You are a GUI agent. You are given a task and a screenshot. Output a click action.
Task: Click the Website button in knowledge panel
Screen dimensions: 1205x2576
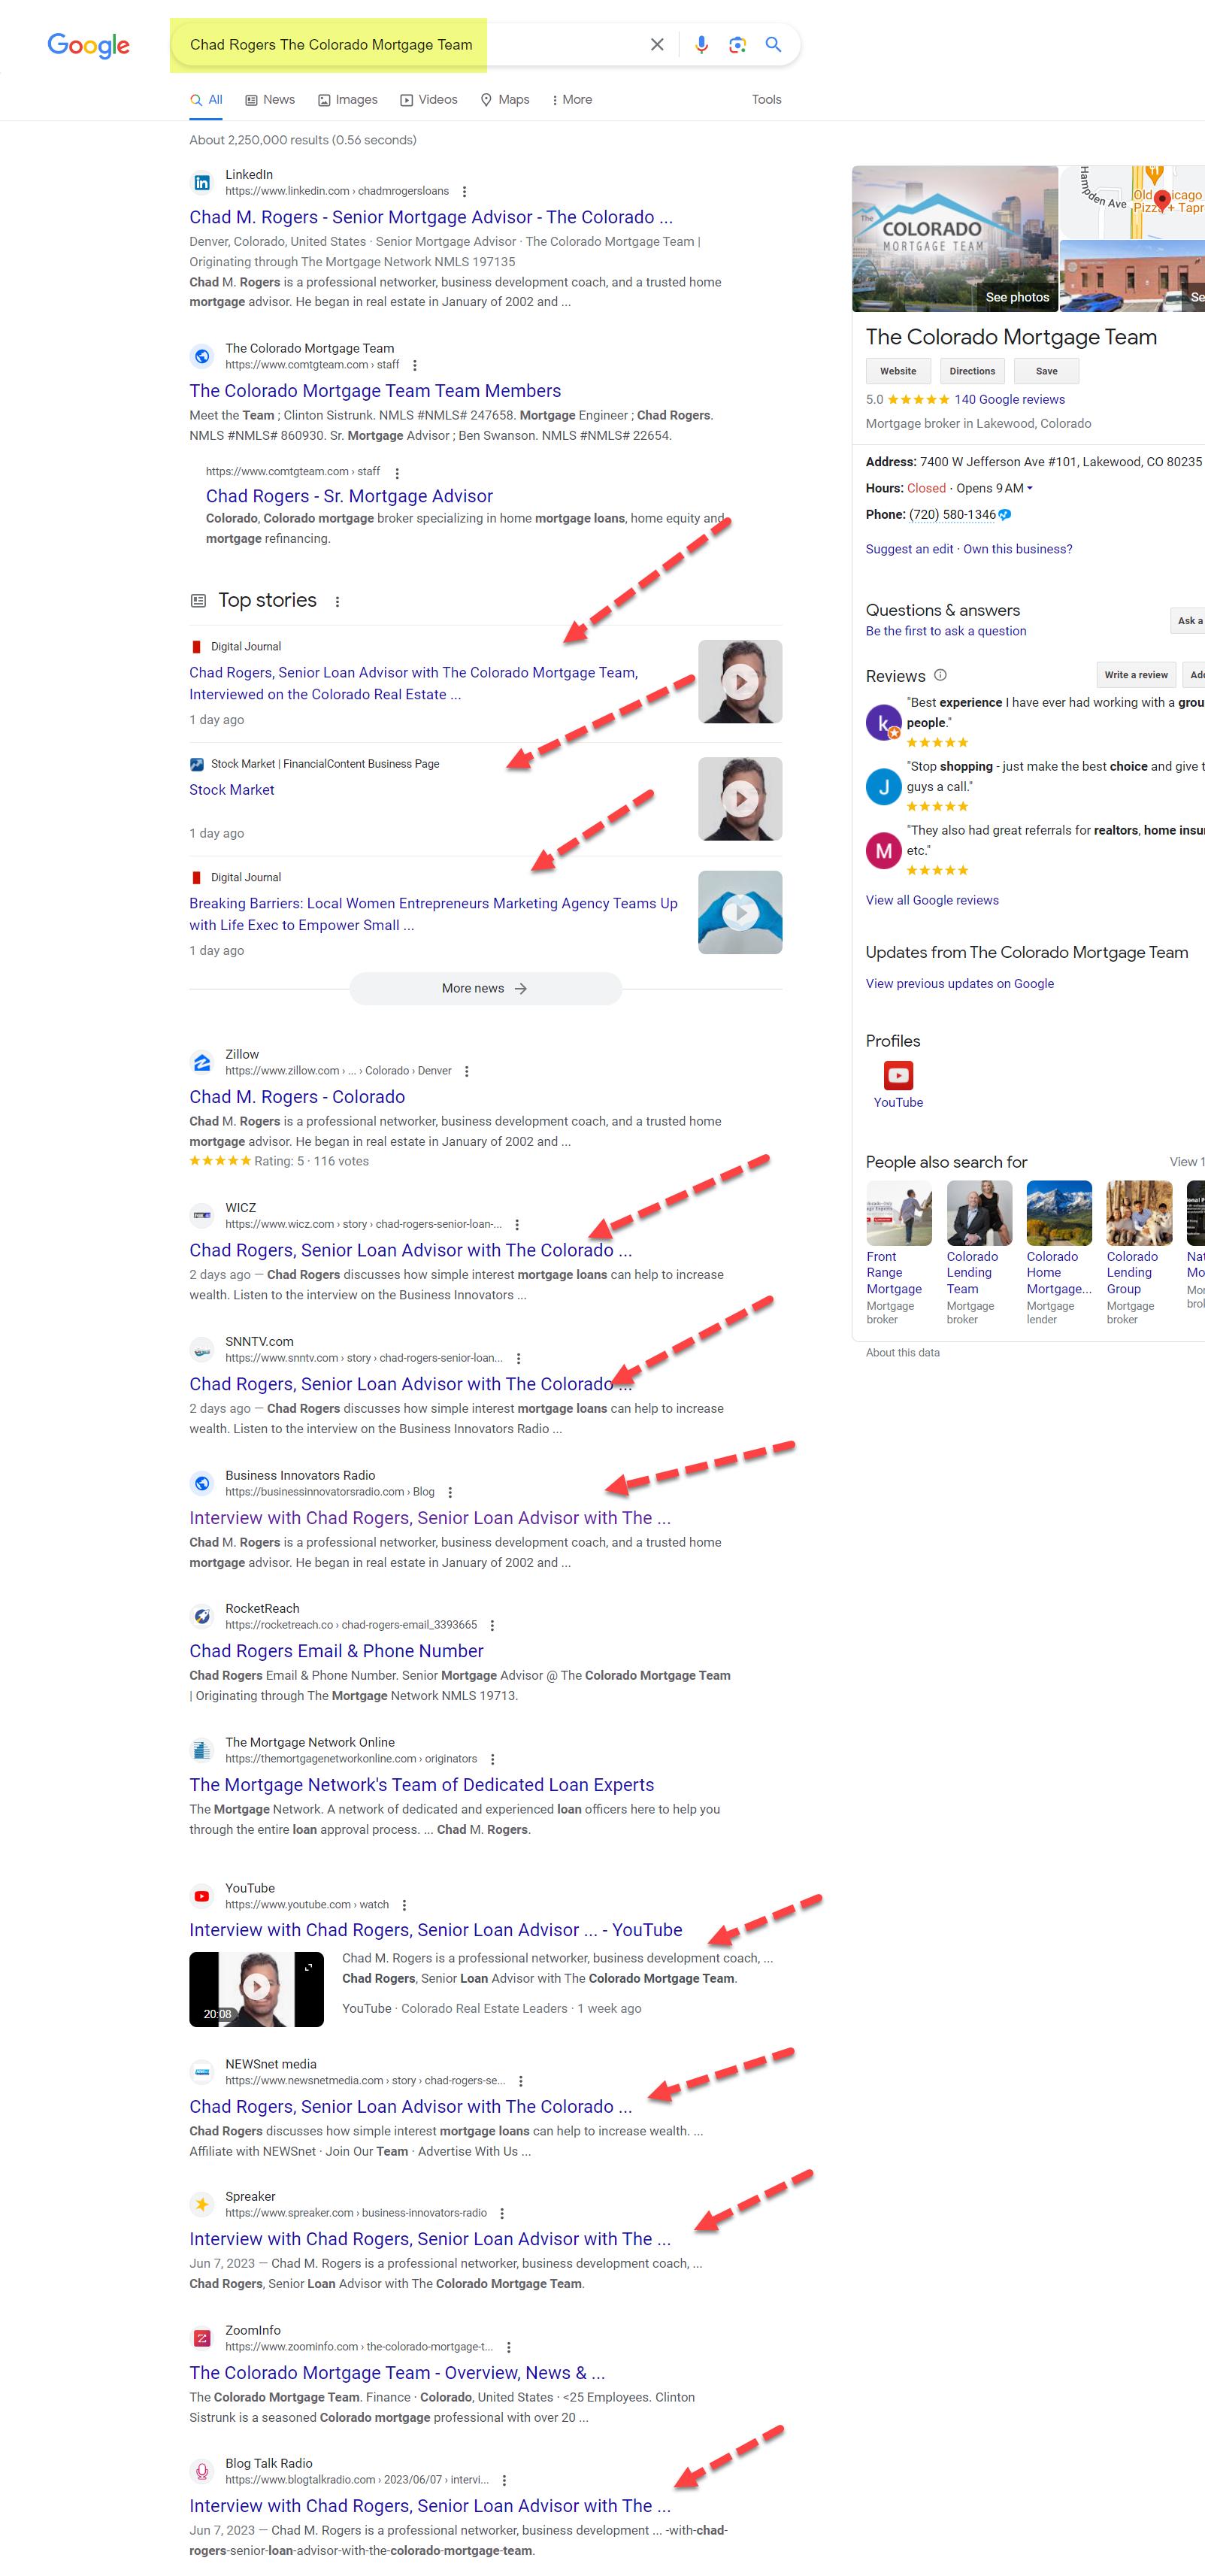[x=898, y=371]
